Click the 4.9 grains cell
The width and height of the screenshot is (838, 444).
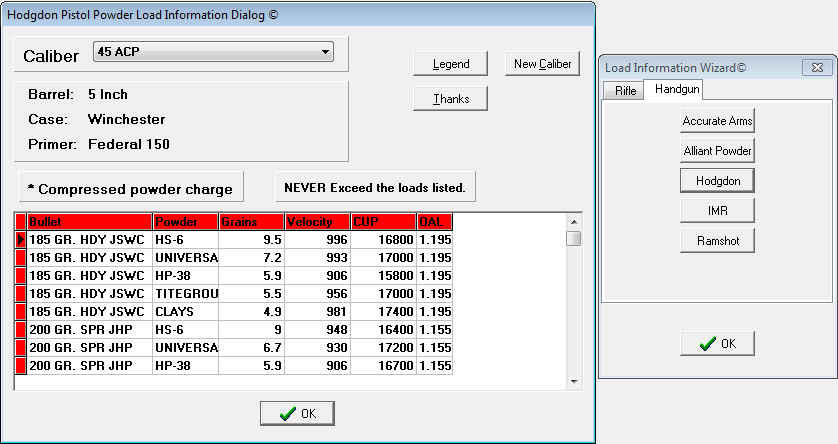point(251,311)
